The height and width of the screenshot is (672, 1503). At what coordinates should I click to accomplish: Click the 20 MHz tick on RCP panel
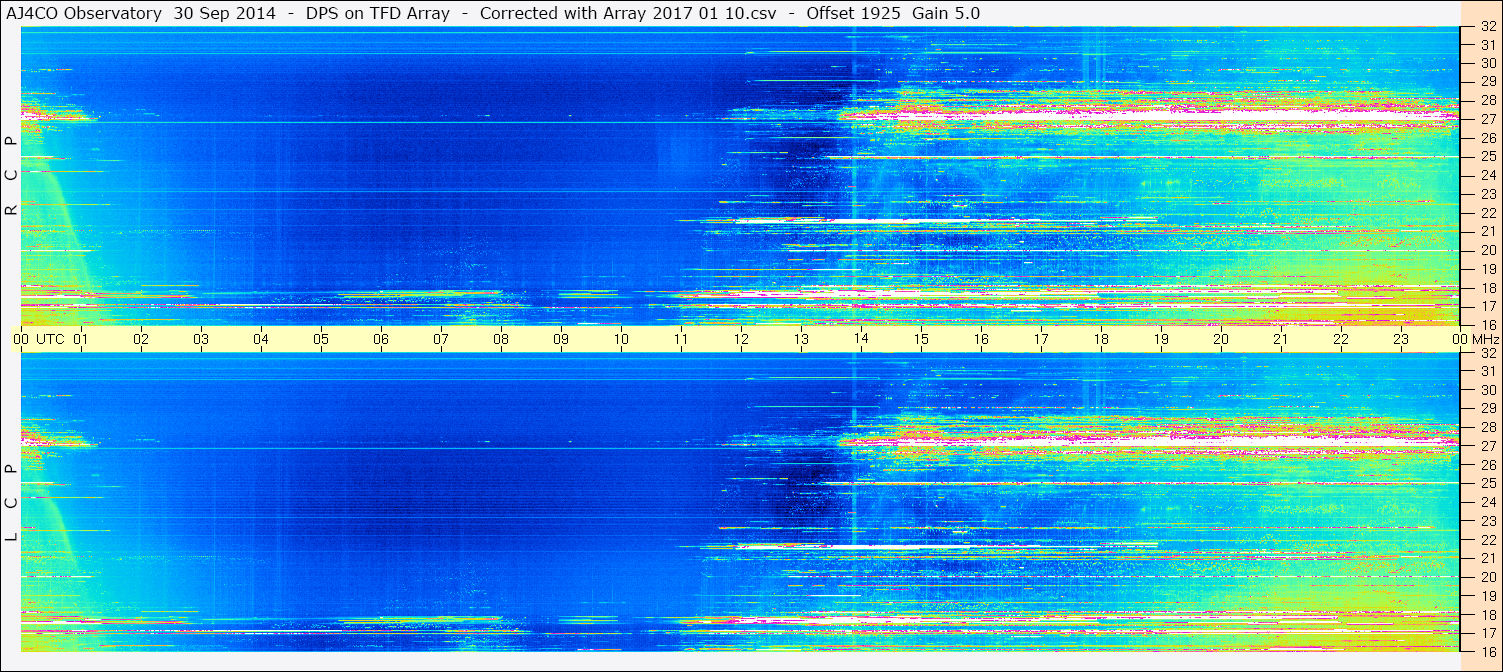pos(1487,250)
